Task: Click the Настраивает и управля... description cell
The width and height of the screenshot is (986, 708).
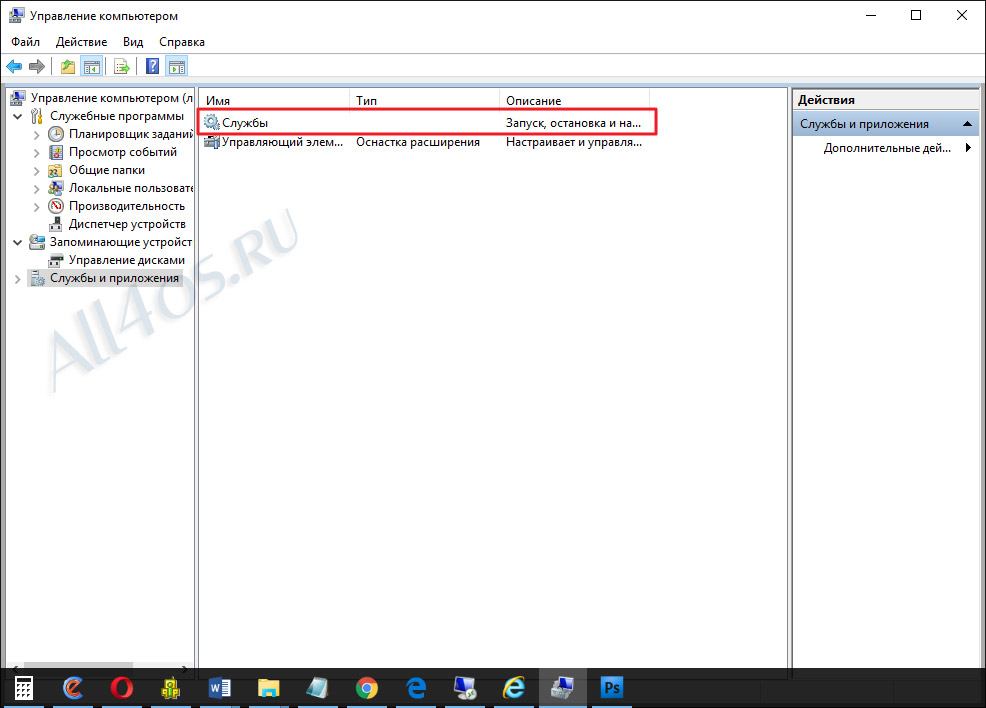Action: (x=573, y=142)
